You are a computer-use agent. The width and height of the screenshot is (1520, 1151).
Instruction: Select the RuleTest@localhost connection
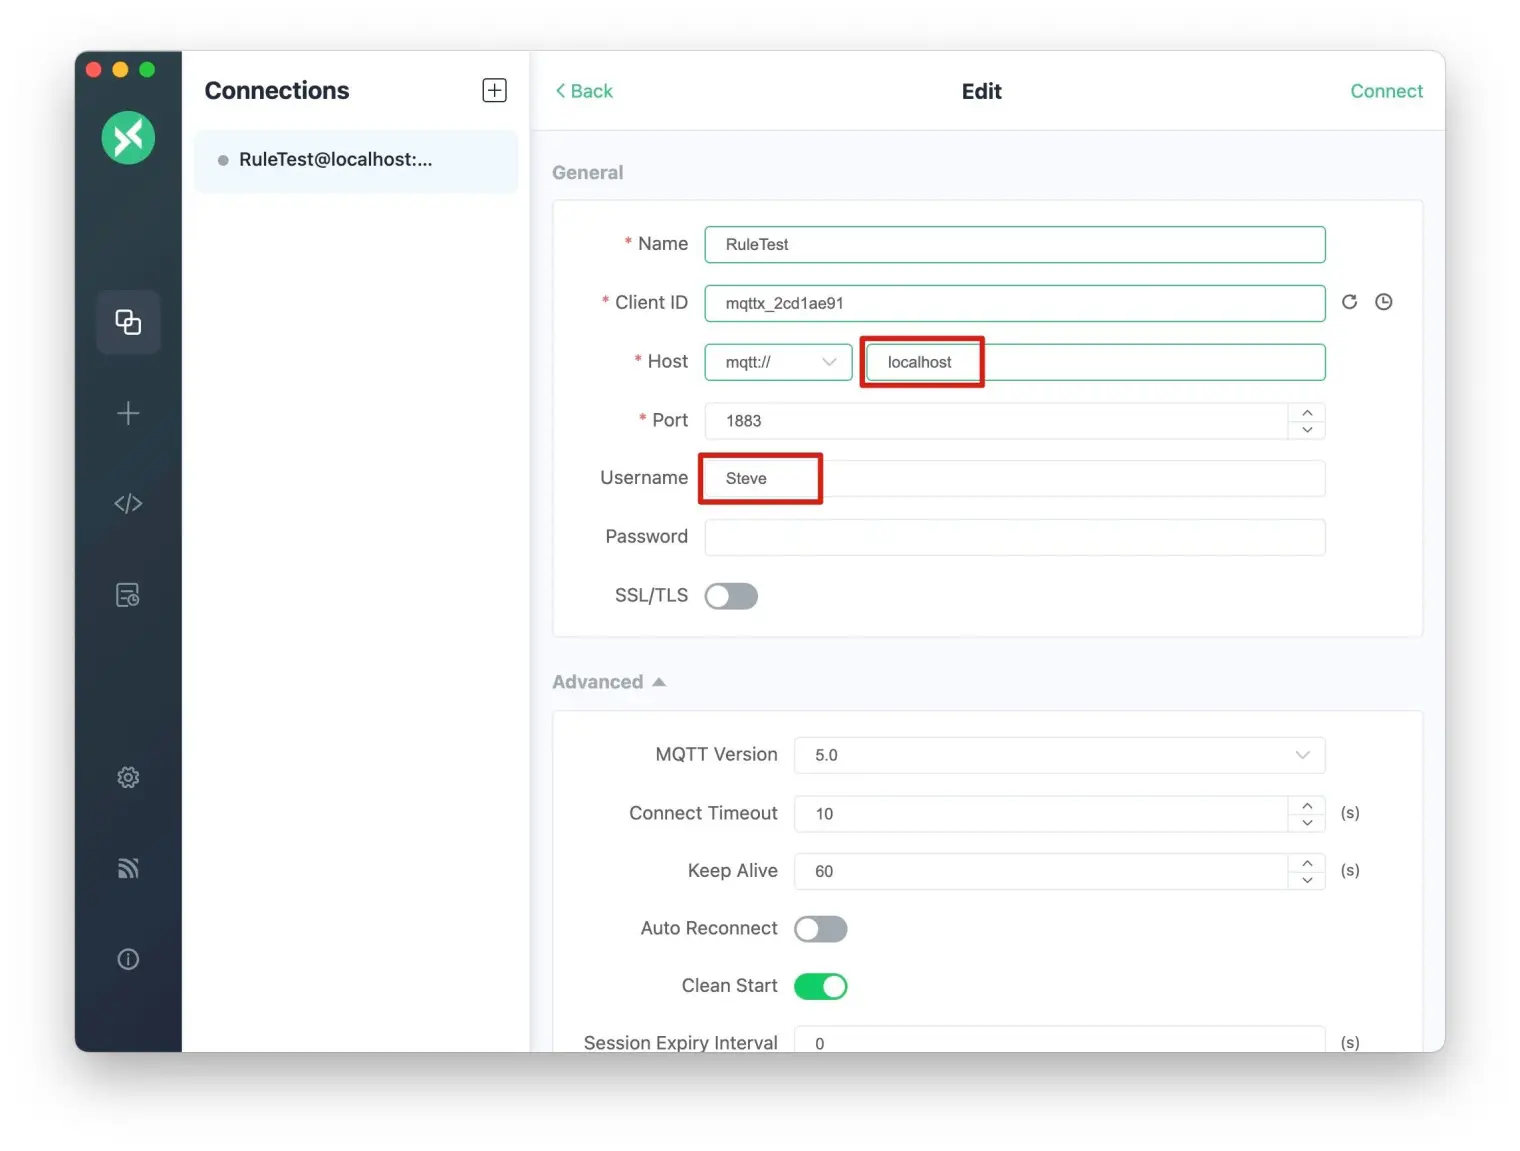pos(335,159)
